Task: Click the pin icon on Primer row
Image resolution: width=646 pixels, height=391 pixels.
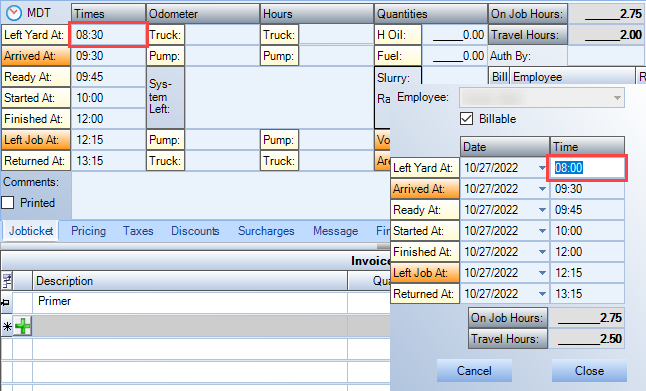Action: (x=6, y=303)
